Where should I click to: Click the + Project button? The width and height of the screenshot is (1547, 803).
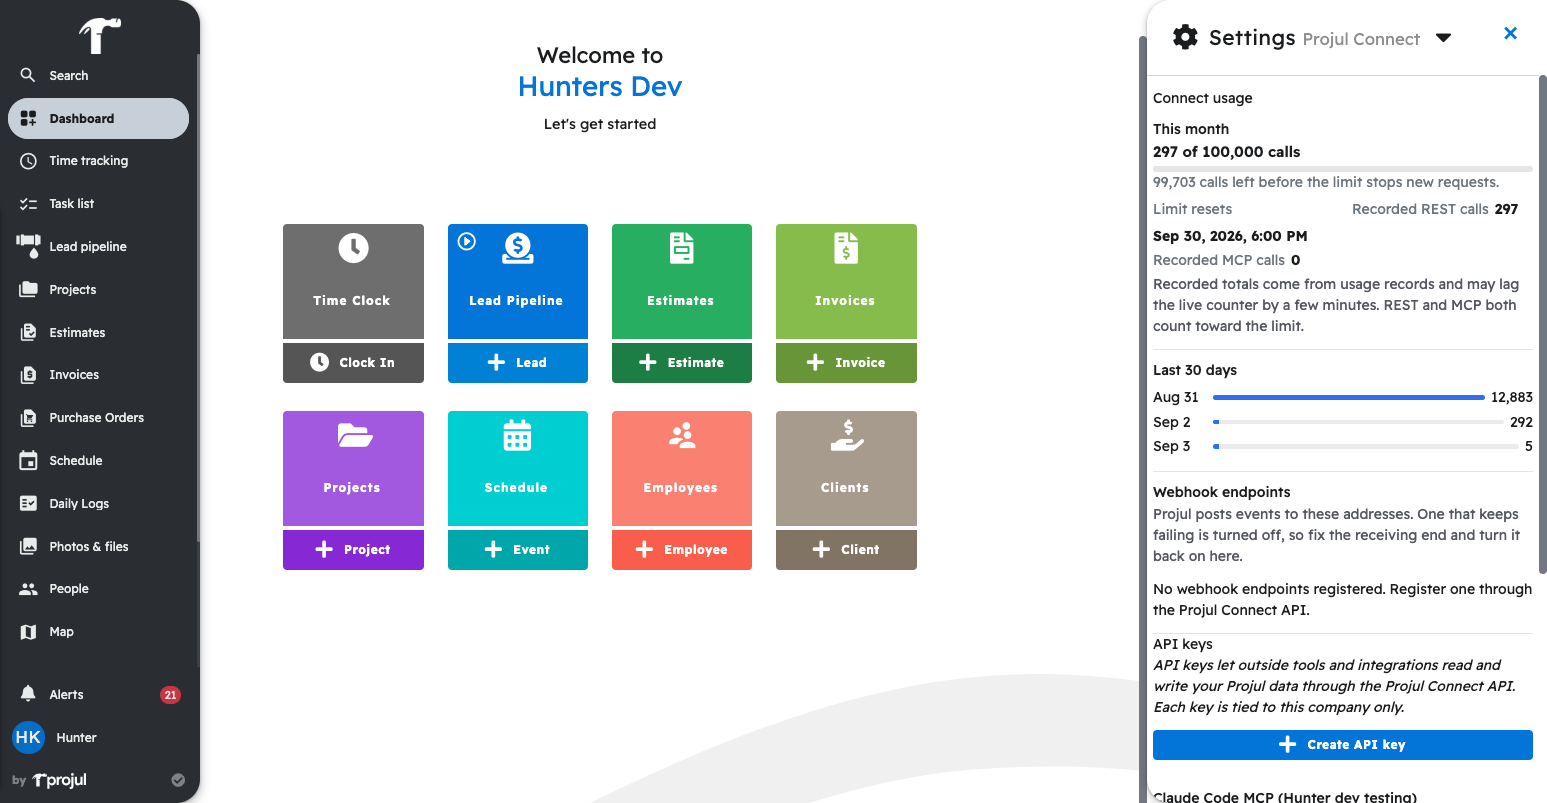tap(353, 550)
